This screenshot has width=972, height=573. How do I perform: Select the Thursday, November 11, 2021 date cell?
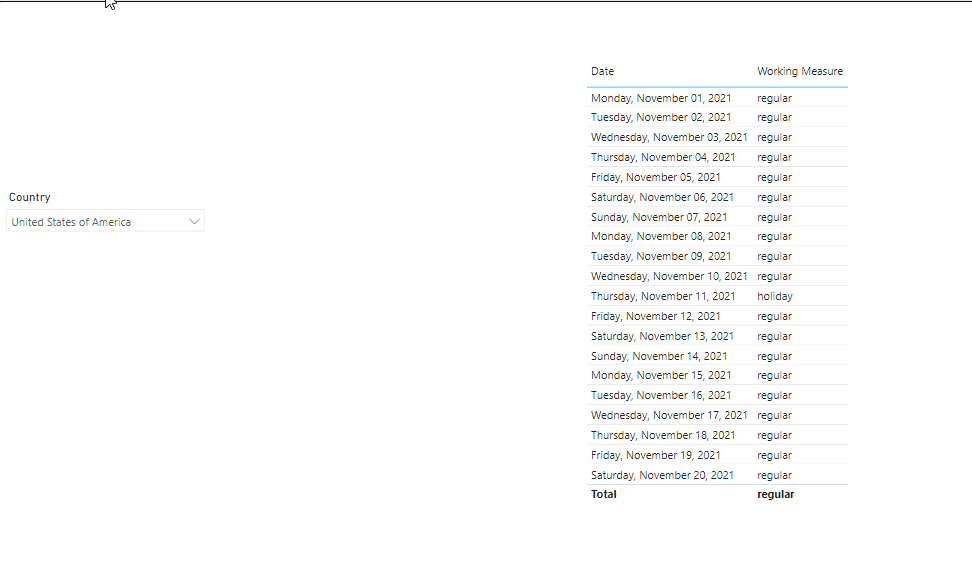(663, 296)
